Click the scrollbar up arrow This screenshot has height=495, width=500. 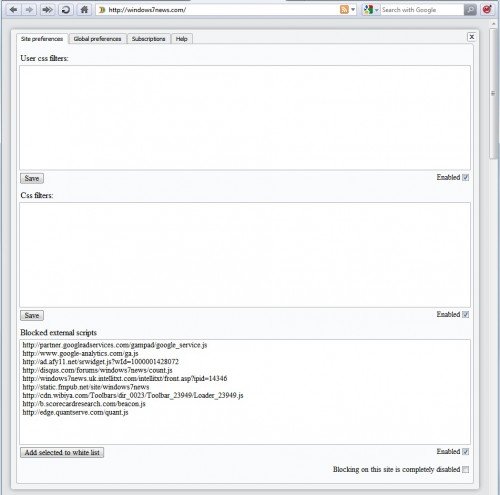(493, 24)
